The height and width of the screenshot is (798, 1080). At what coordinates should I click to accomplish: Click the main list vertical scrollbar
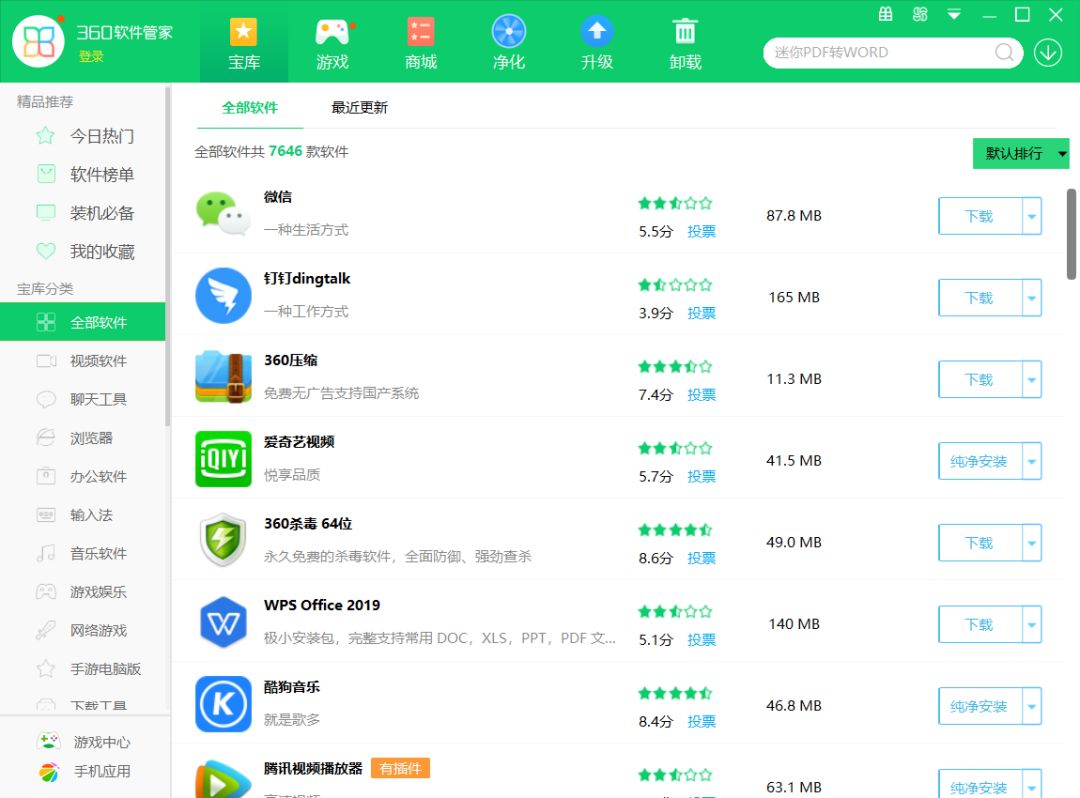point(1071,234)
